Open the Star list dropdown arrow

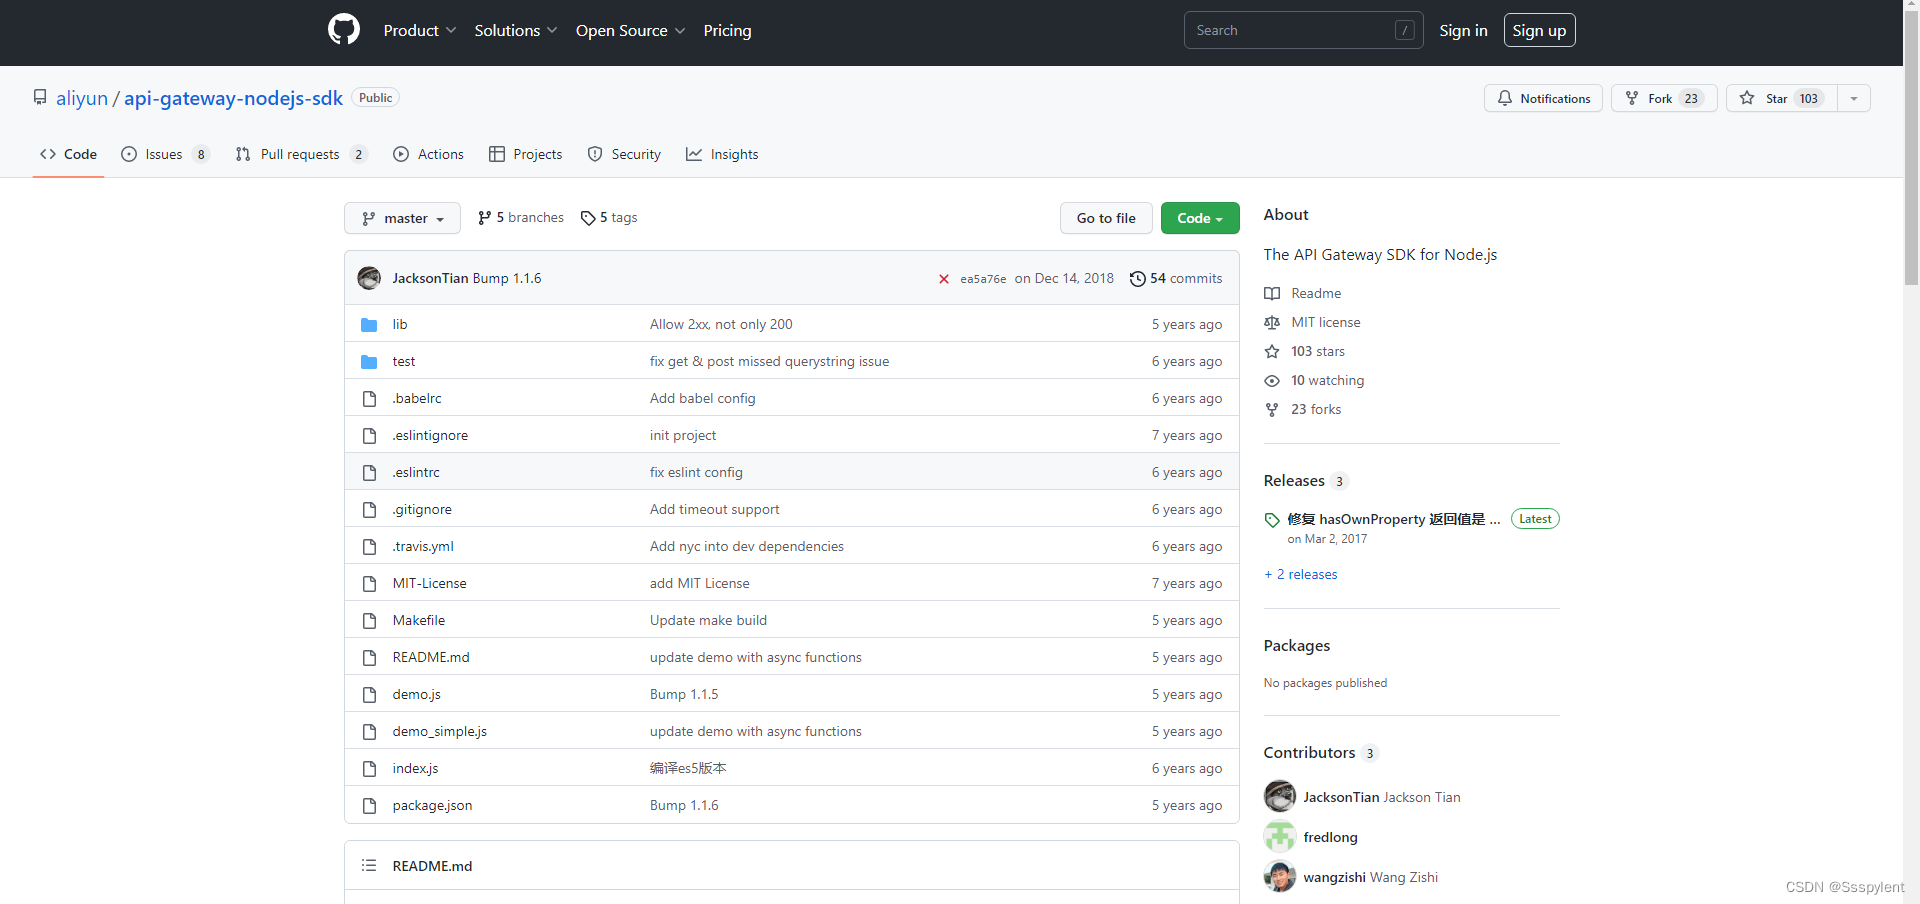1854,98
